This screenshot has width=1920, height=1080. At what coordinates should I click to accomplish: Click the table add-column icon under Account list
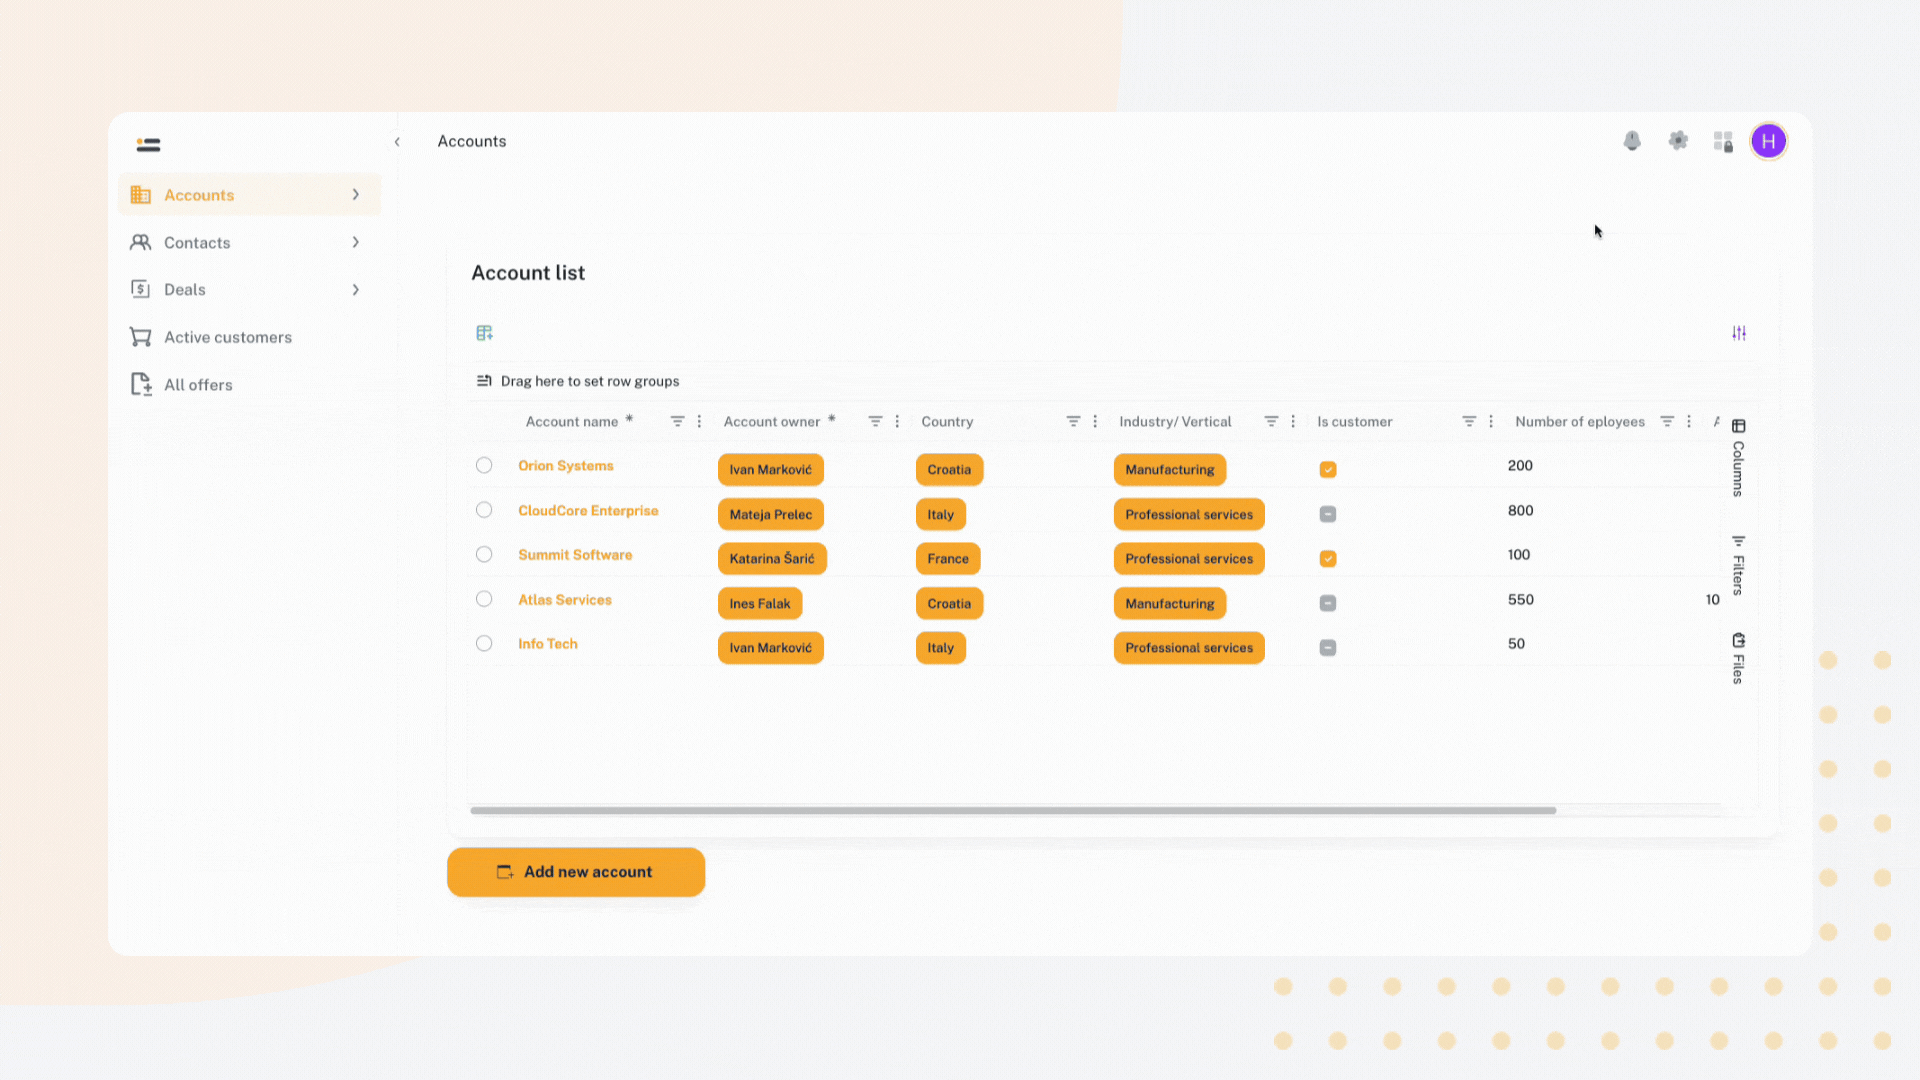tap(484, 333)
